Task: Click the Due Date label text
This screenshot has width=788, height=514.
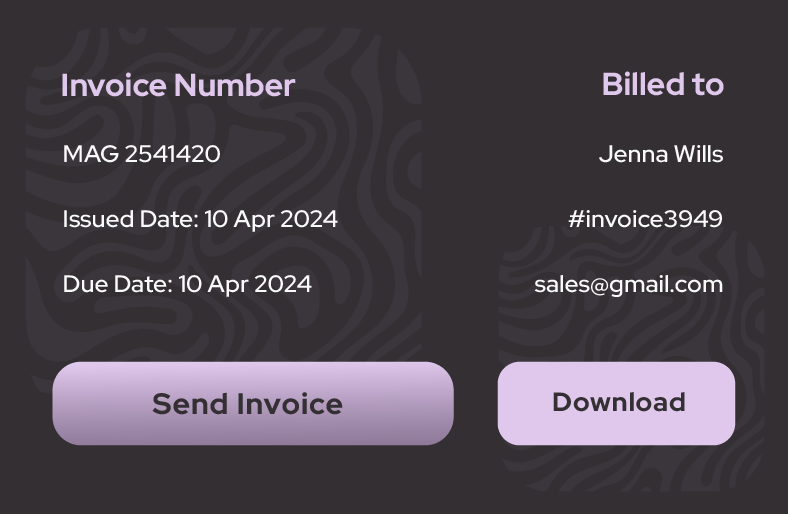Action: (x=117, y=284)
